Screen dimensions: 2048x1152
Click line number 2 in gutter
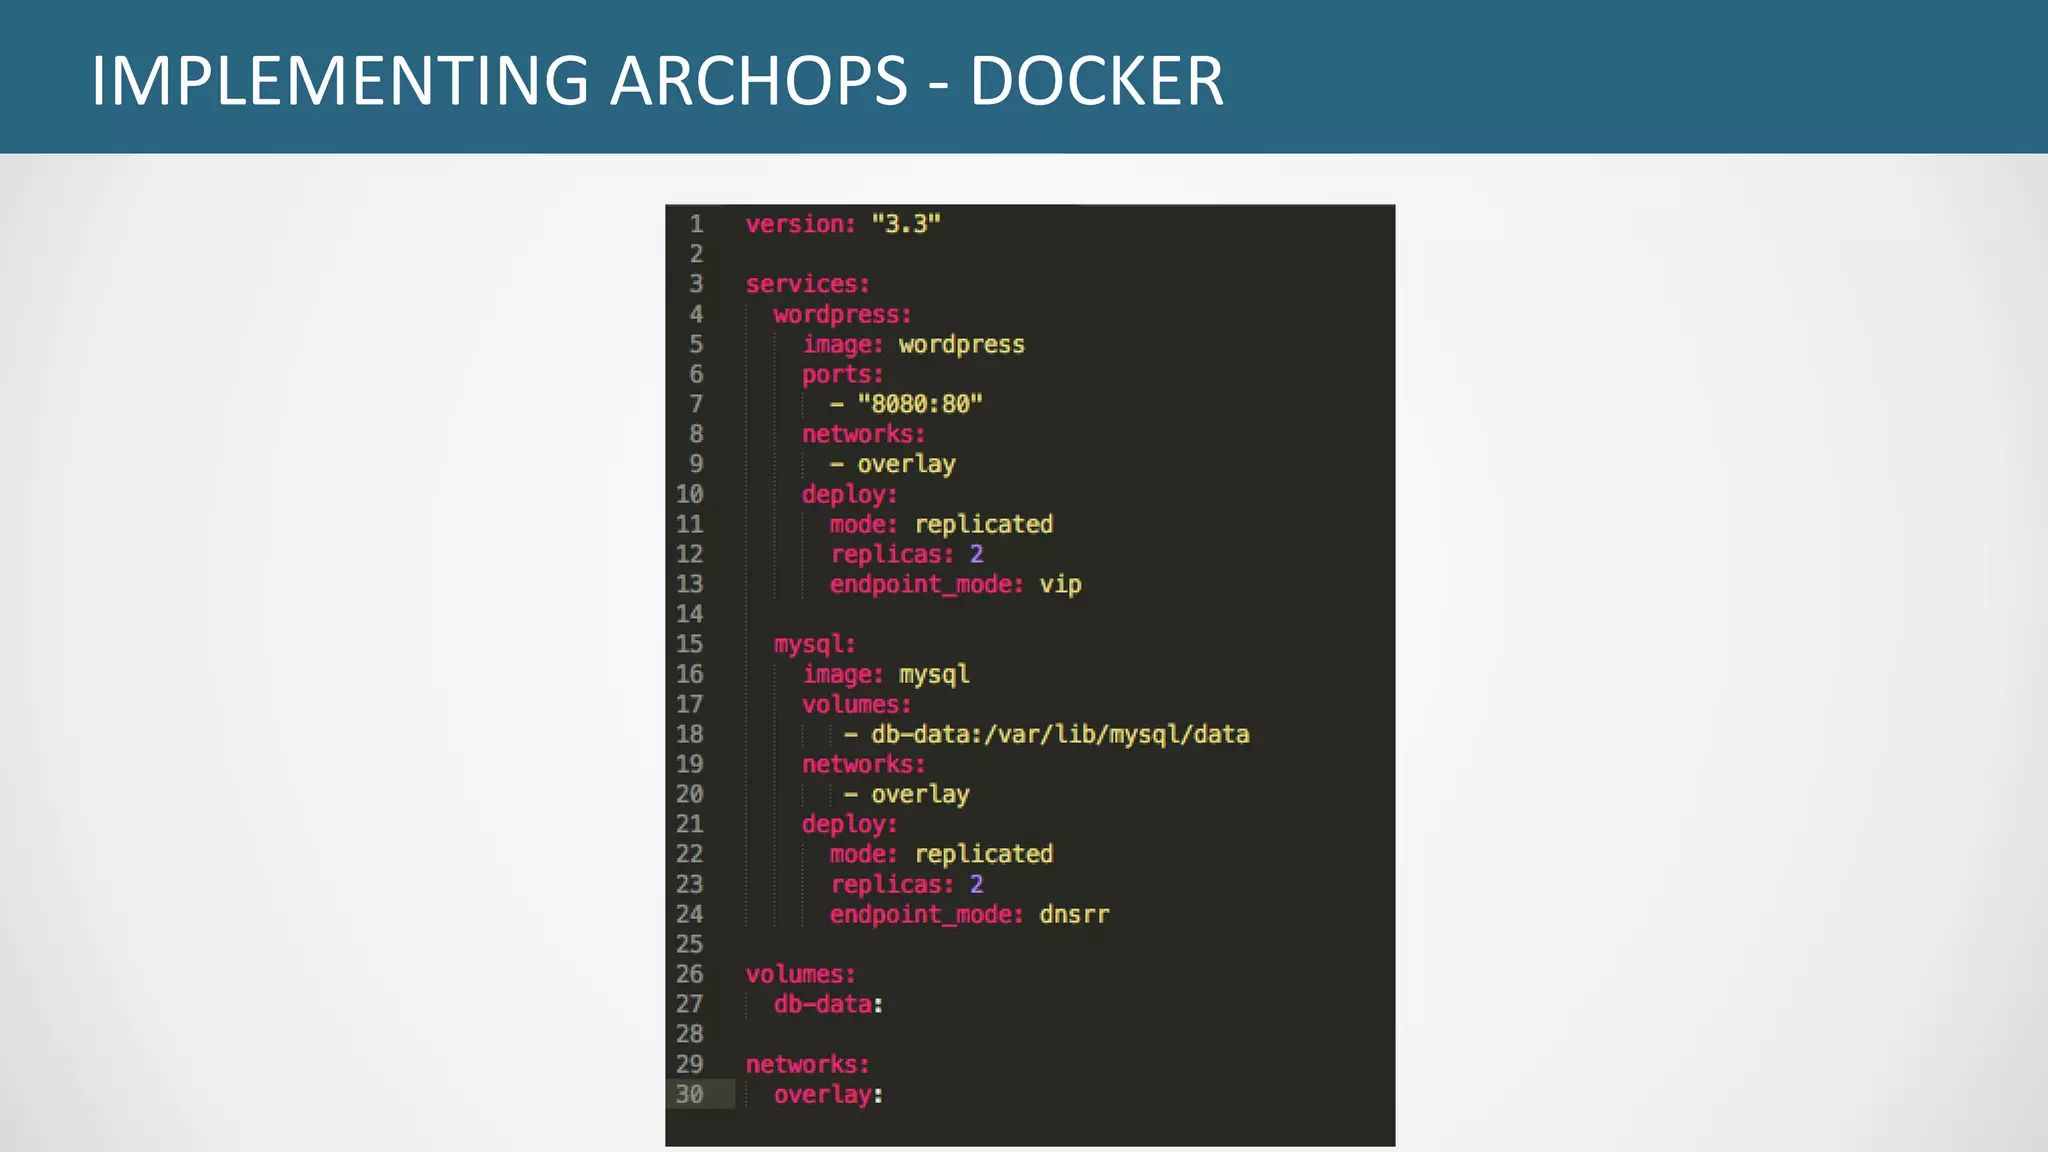tap(696, 254)
